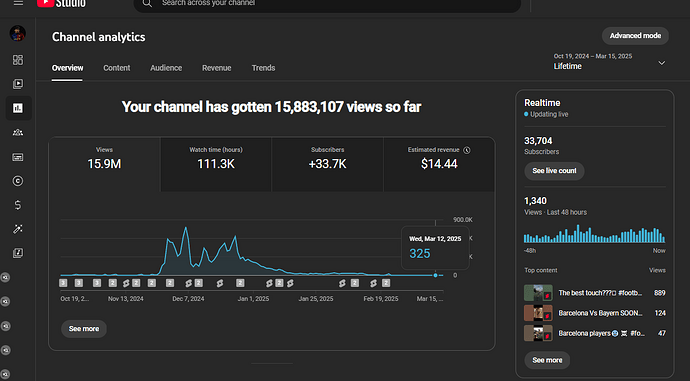Open 'Barcelona players' video thumbnail
The width and height of the screenshot is (690, 381).
click(x=538, y=333)
